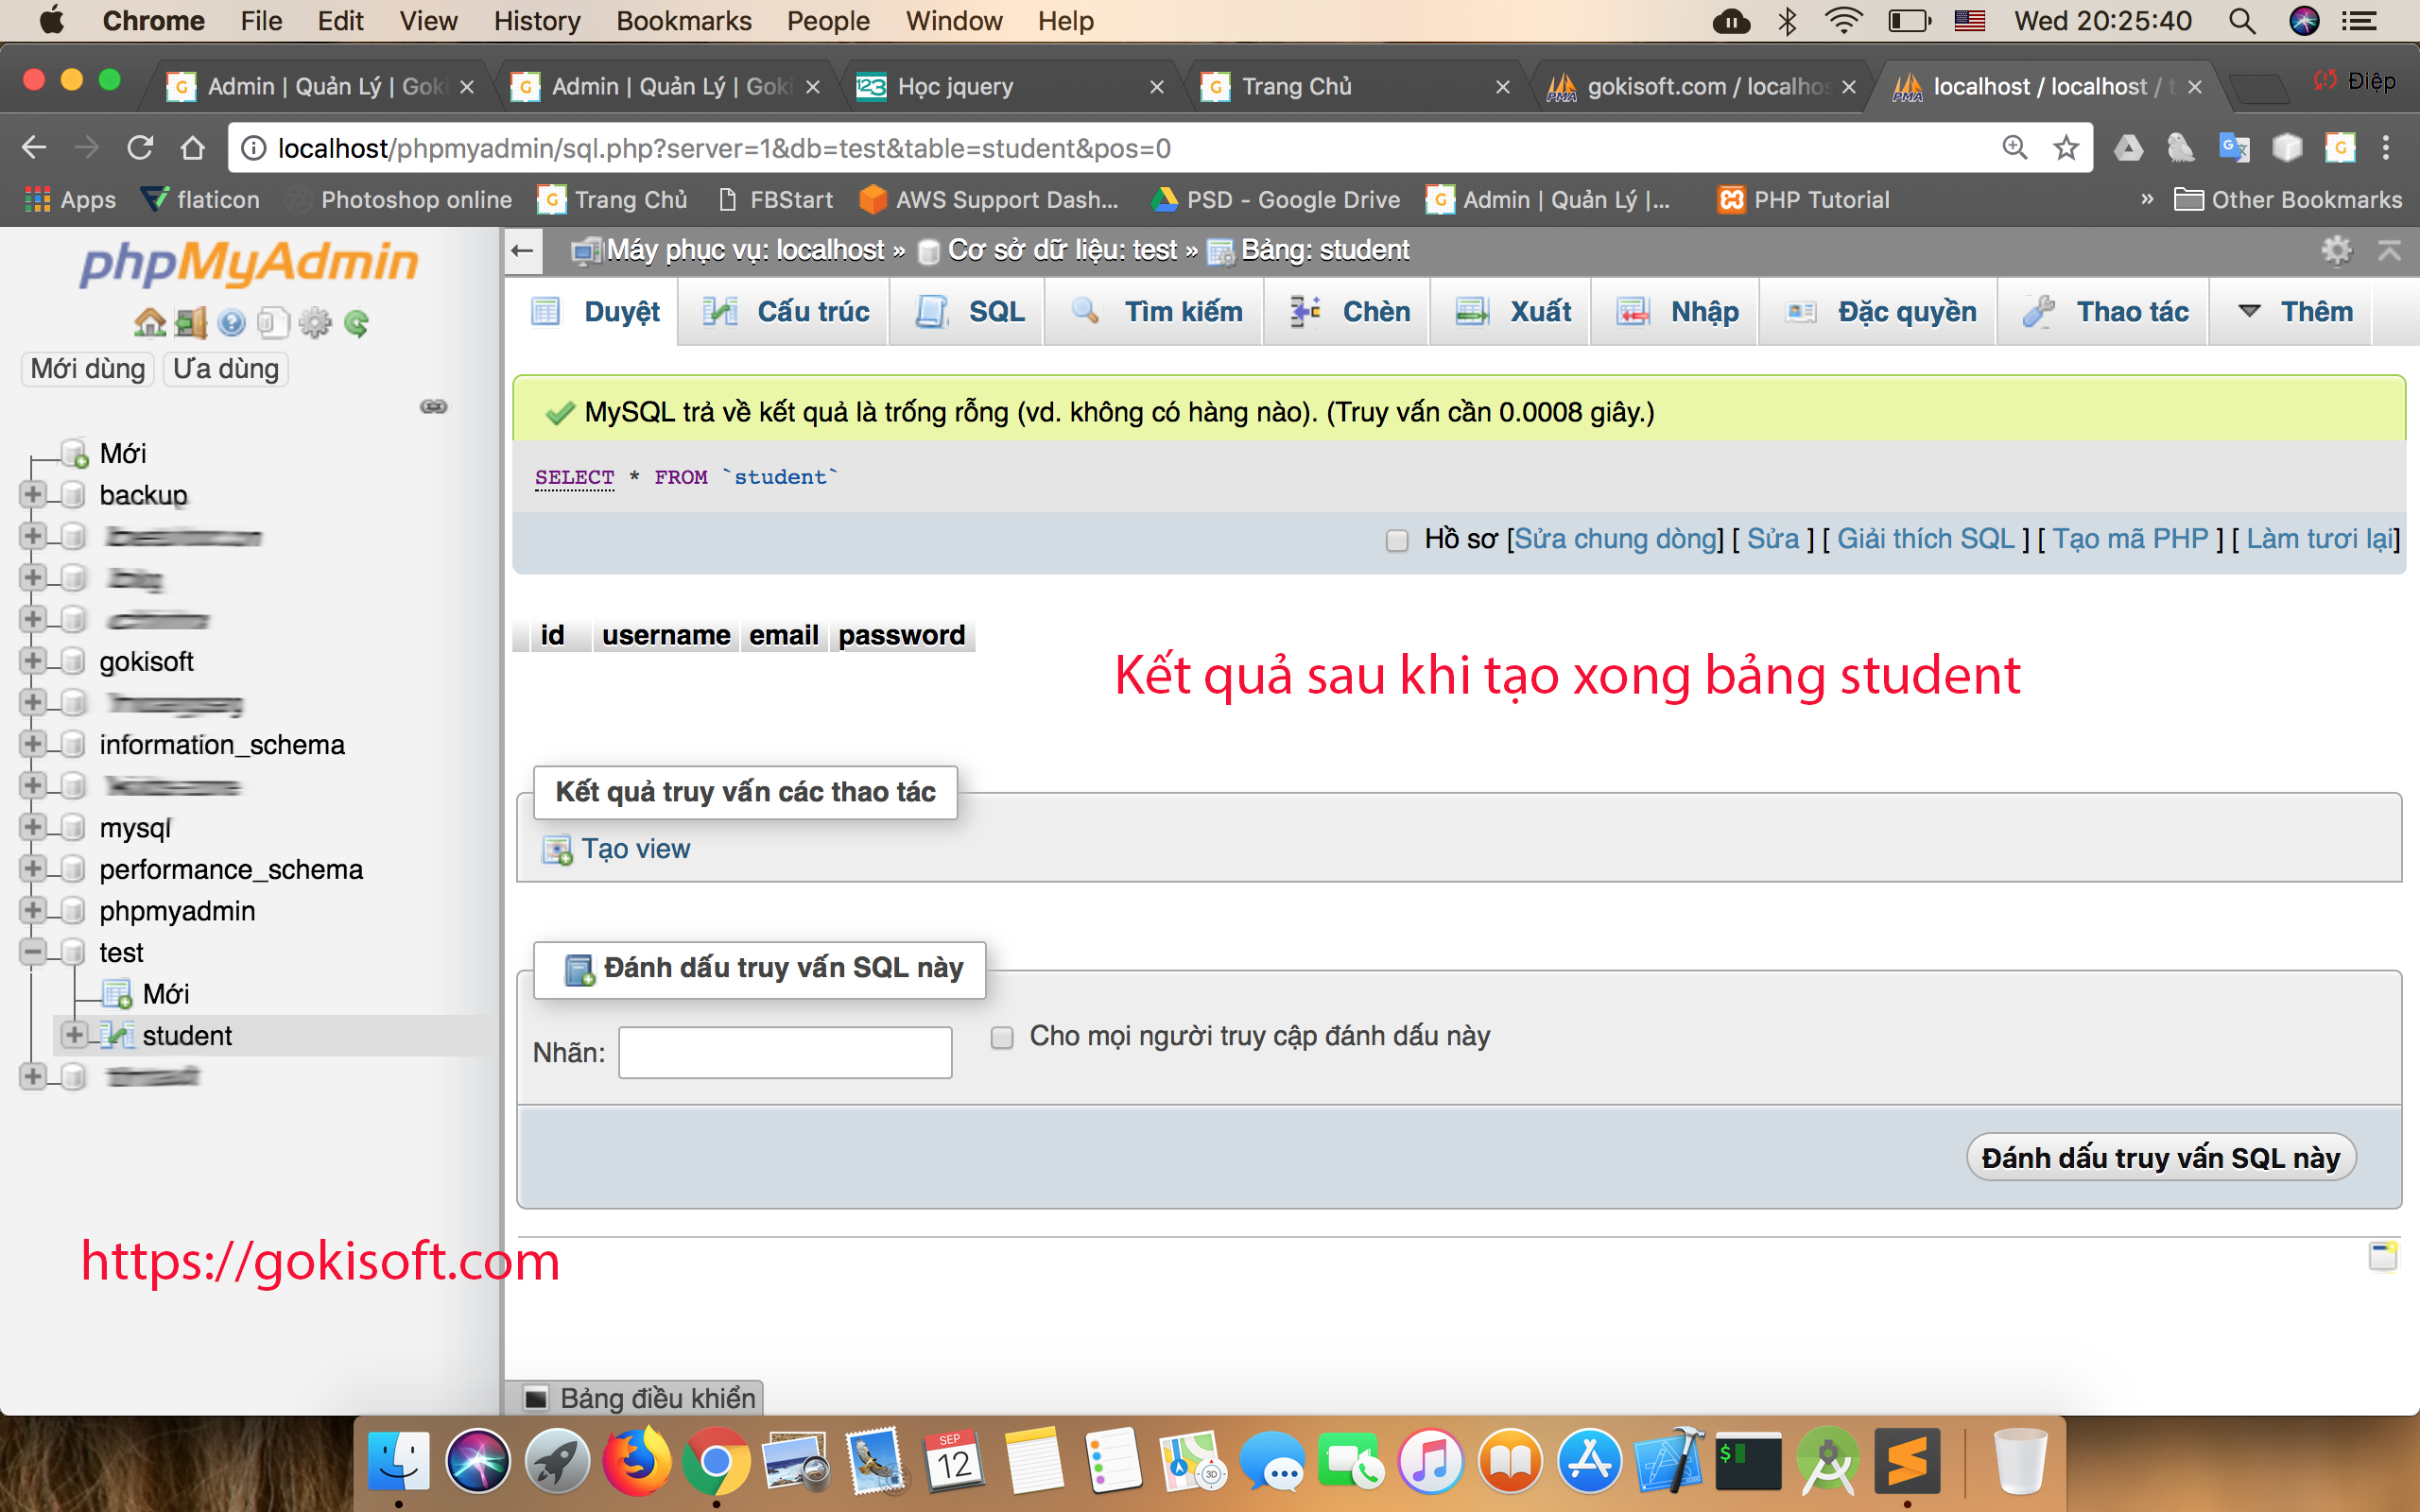Viewport: 2420px width, 1512px height.
Task: Enable Cho mọi người truy cập checkbox
Action: click(x=1002, y=1037)
